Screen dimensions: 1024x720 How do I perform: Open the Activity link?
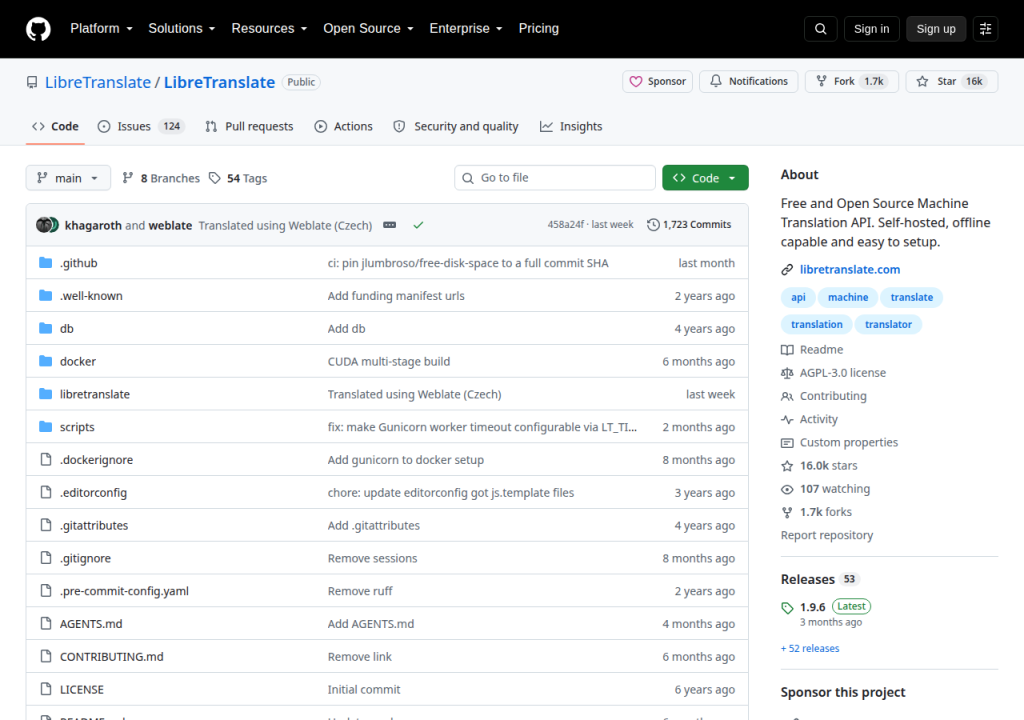(809, 419)
